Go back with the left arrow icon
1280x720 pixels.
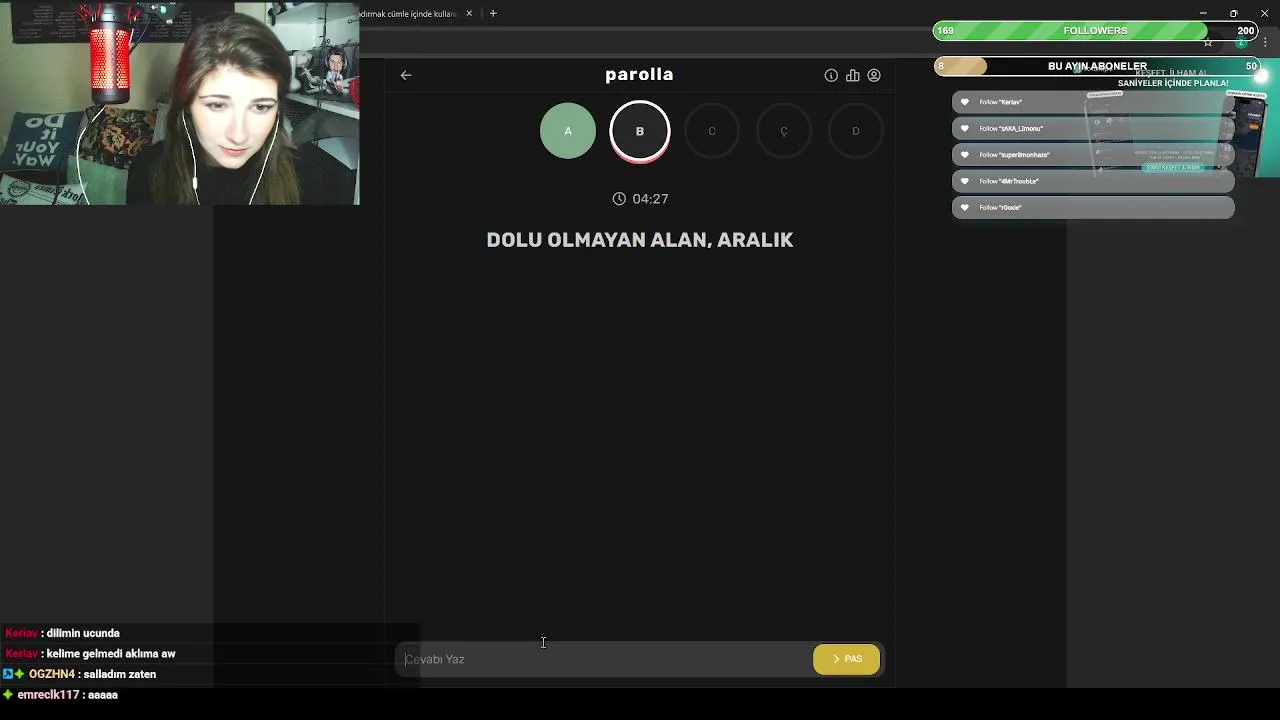pos(406,75)
